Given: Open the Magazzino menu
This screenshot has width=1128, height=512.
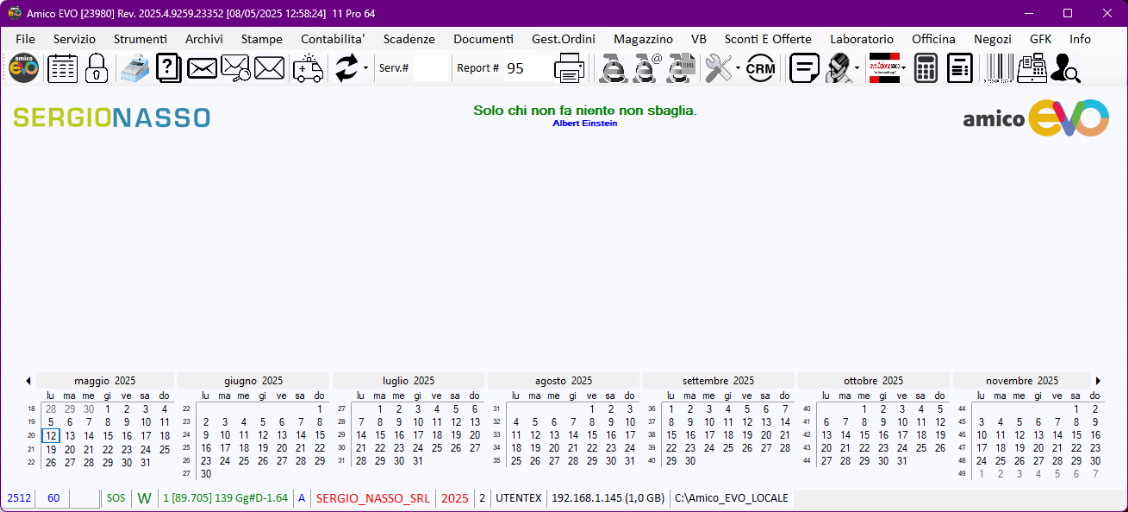Looking at the screenshot, I should [x=643, y=38].
